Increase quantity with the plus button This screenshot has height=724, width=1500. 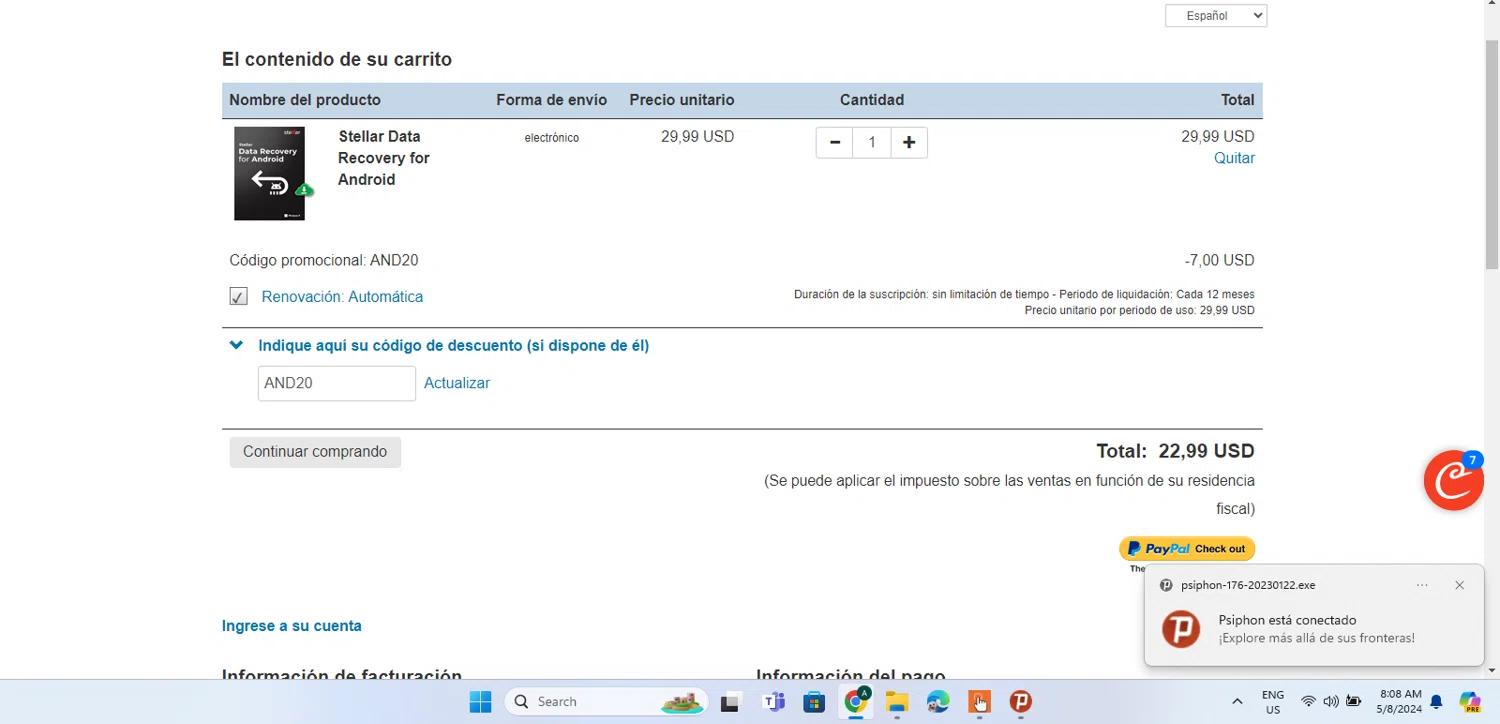908,143
